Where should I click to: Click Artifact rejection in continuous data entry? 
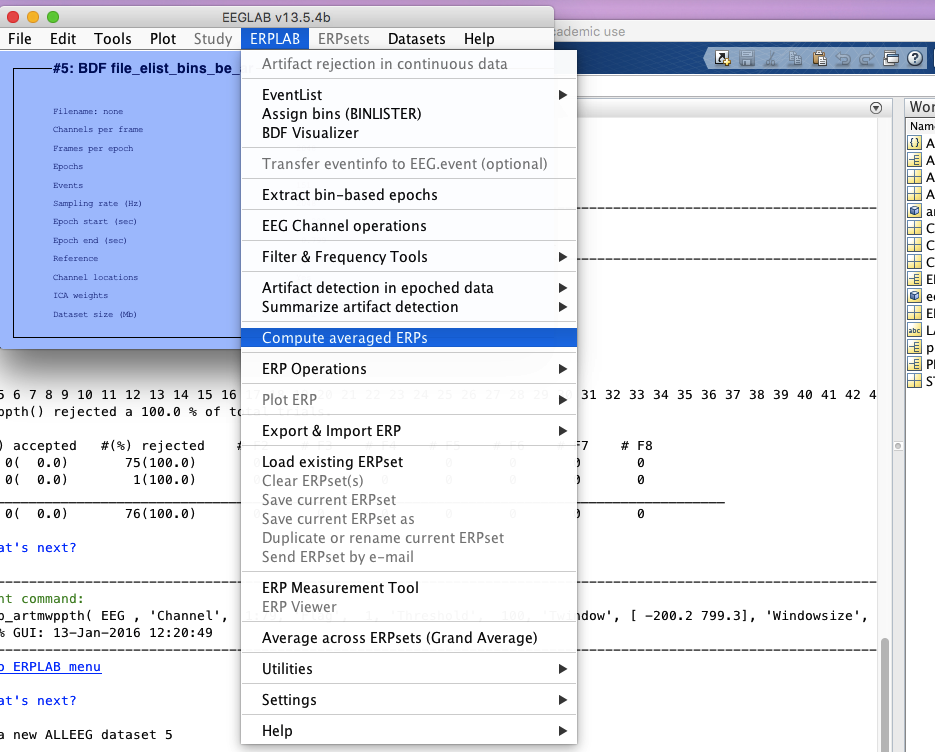409,64
